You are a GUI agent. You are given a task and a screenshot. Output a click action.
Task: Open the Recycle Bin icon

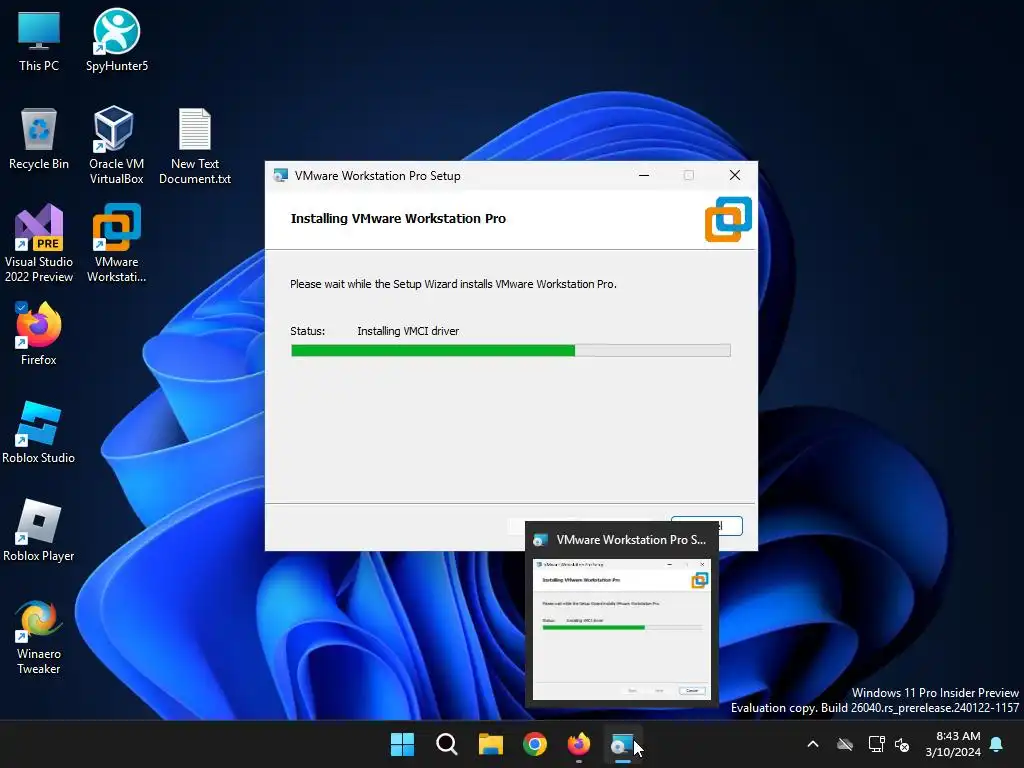pyautogui.click(x=39, y=139)
